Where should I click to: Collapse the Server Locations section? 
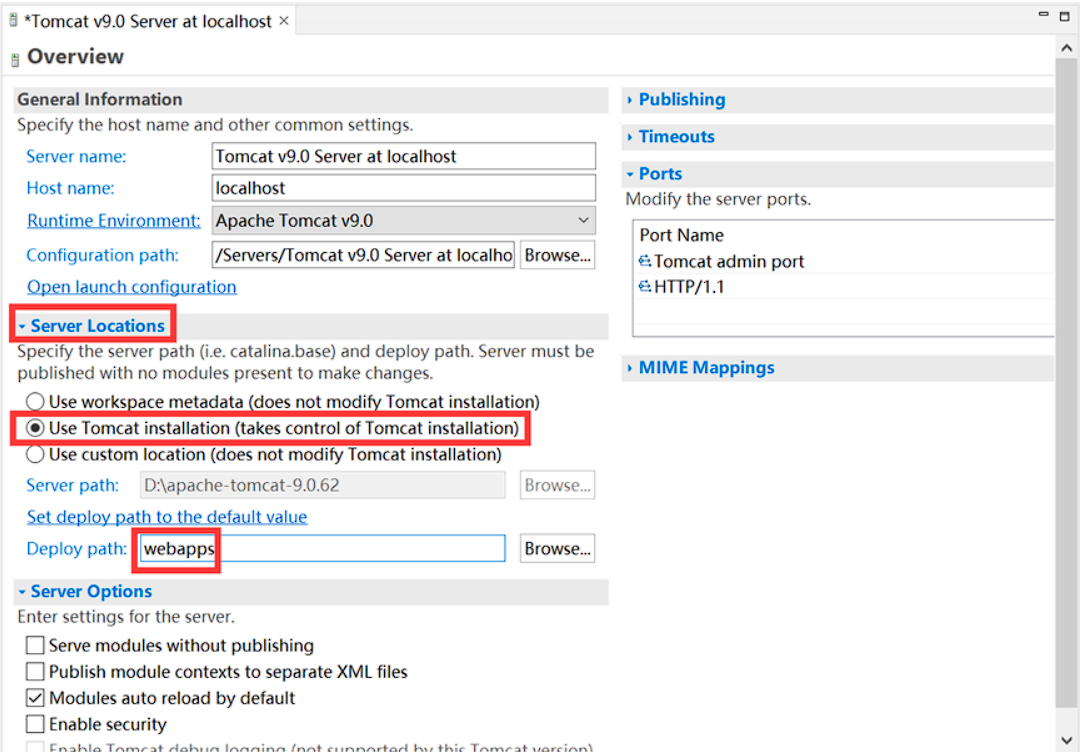[22, 326]
